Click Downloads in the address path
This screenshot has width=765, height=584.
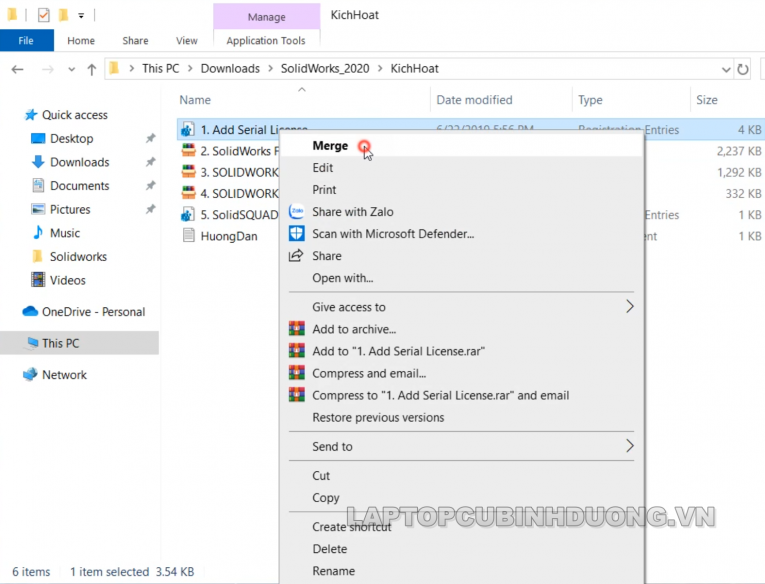point(230,68)
